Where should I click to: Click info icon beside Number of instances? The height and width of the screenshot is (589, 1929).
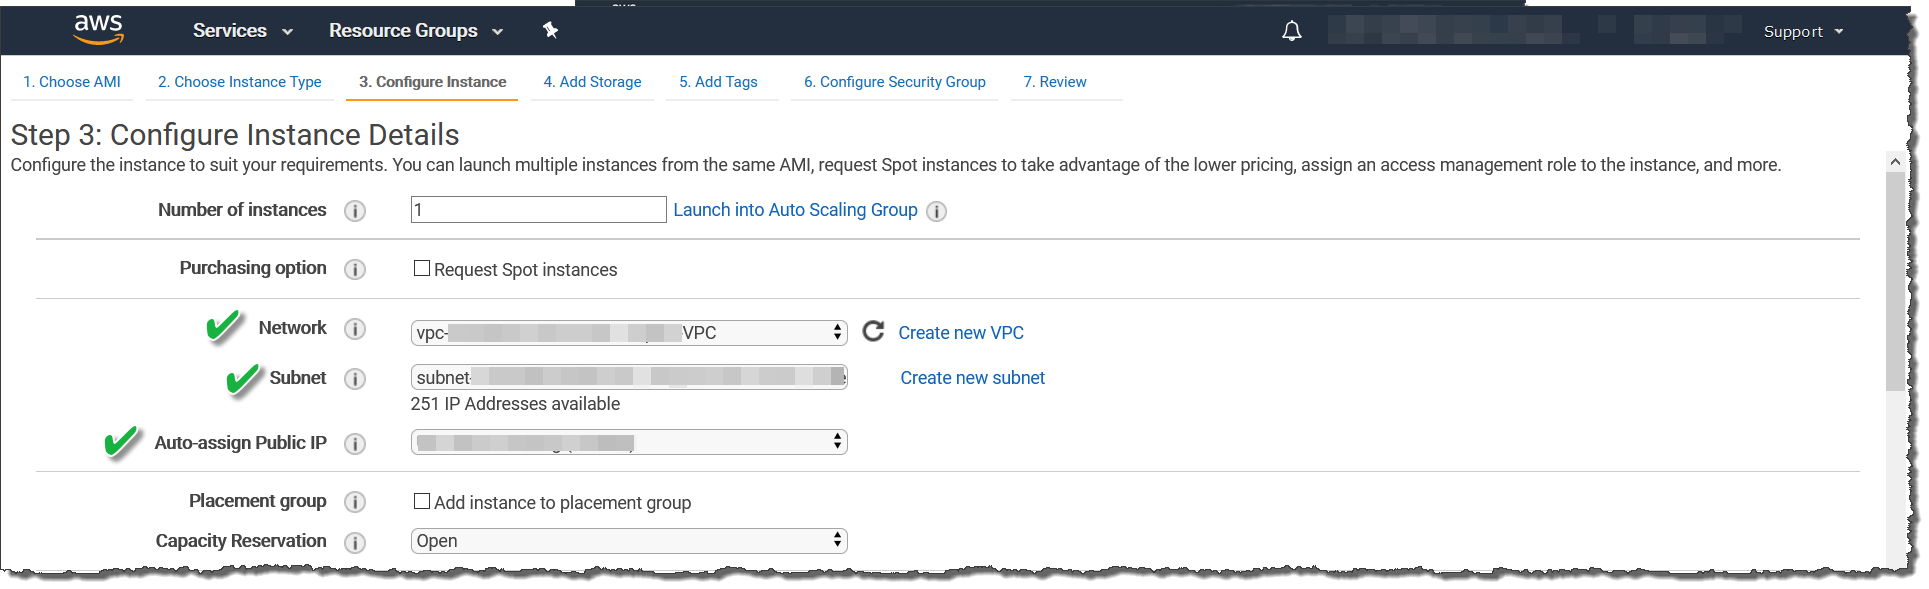[355, 211]
